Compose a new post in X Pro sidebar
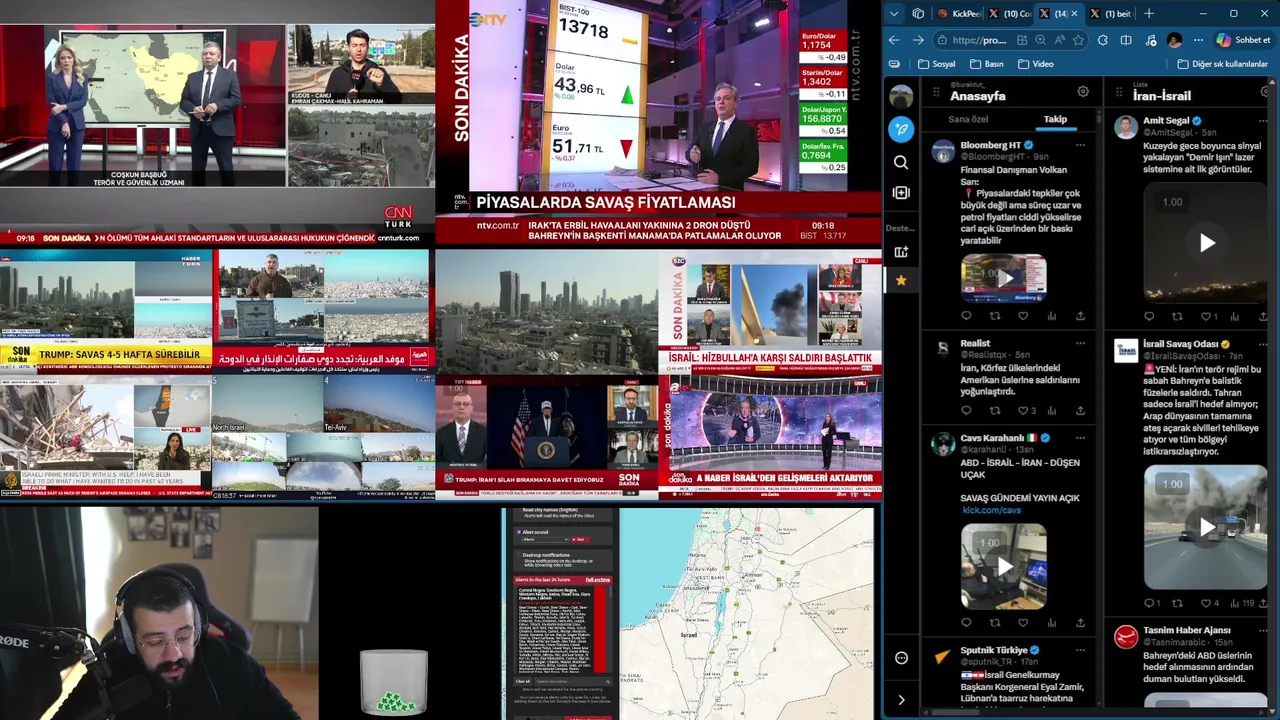This screenshot has height=720, width=1280. point(901,129)
